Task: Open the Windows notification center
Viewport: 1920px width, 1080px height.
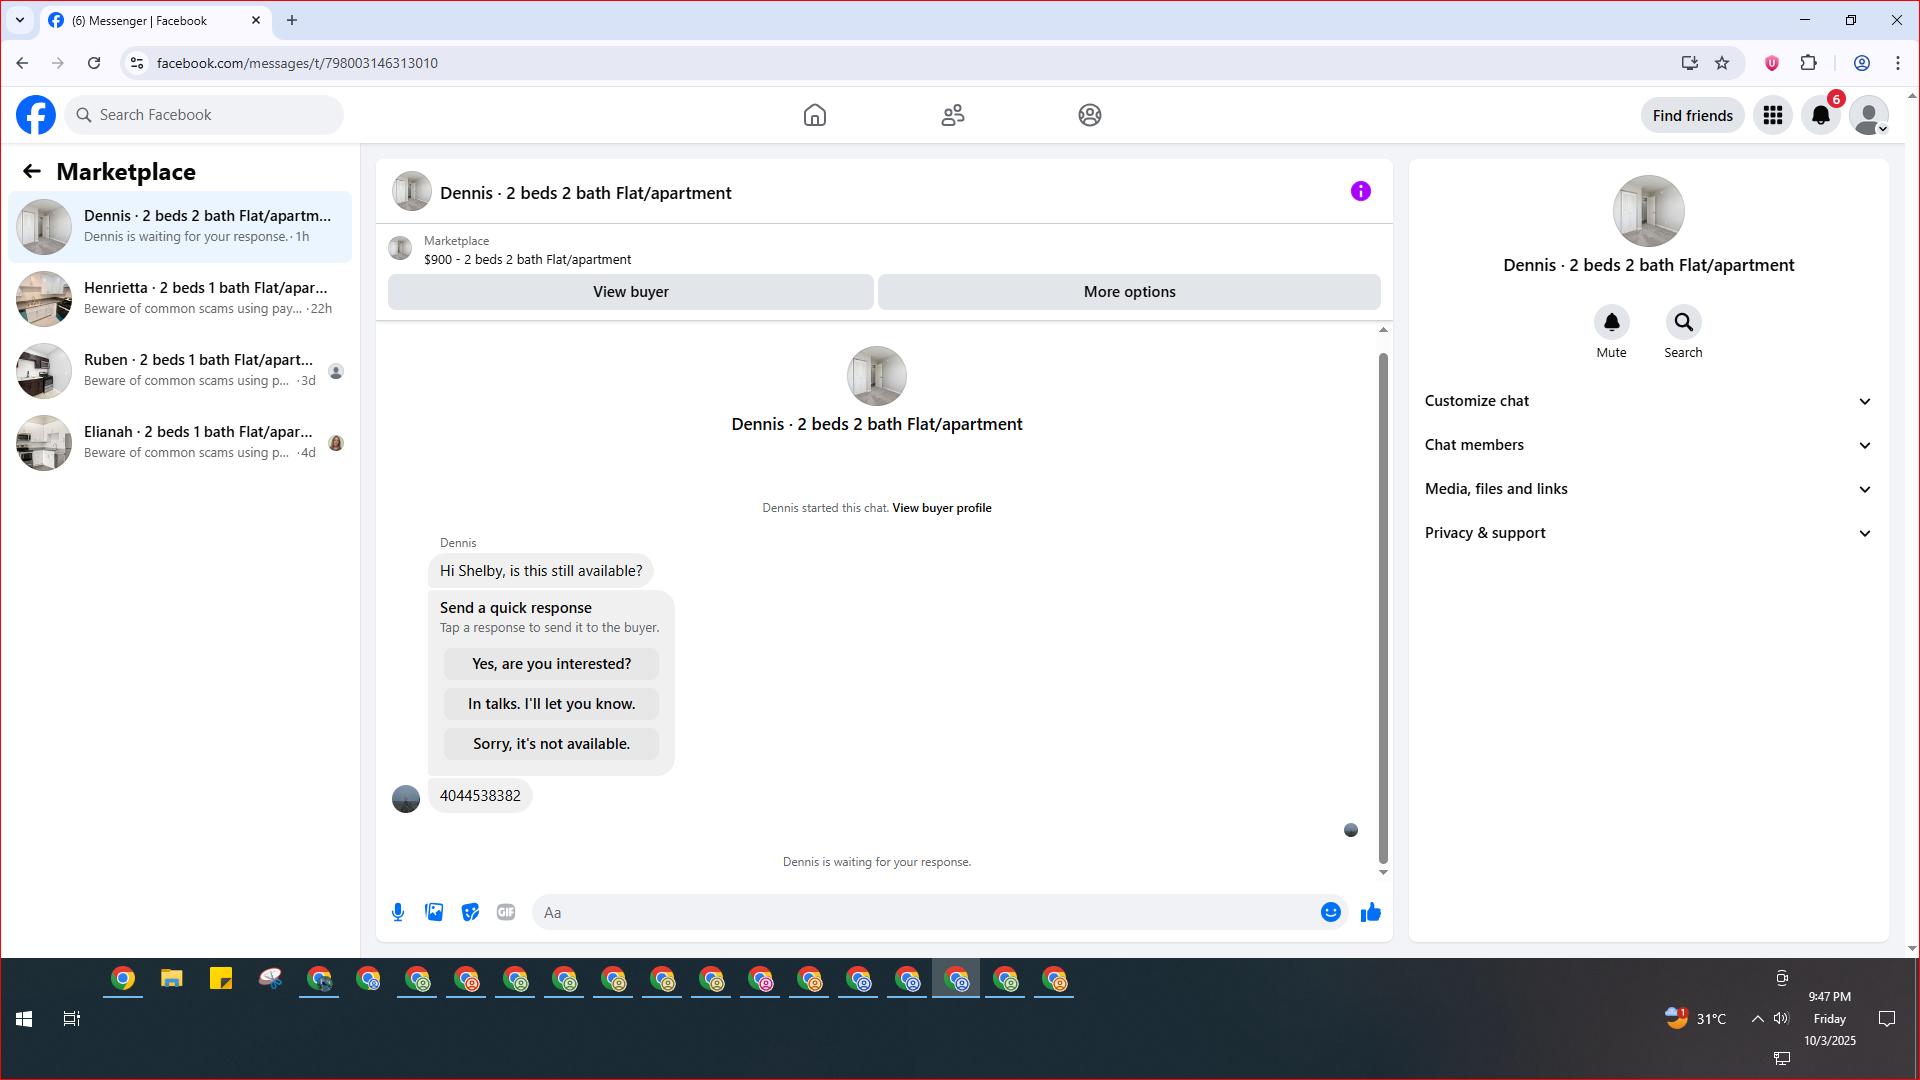Action: click(x=1887, y=1019)
